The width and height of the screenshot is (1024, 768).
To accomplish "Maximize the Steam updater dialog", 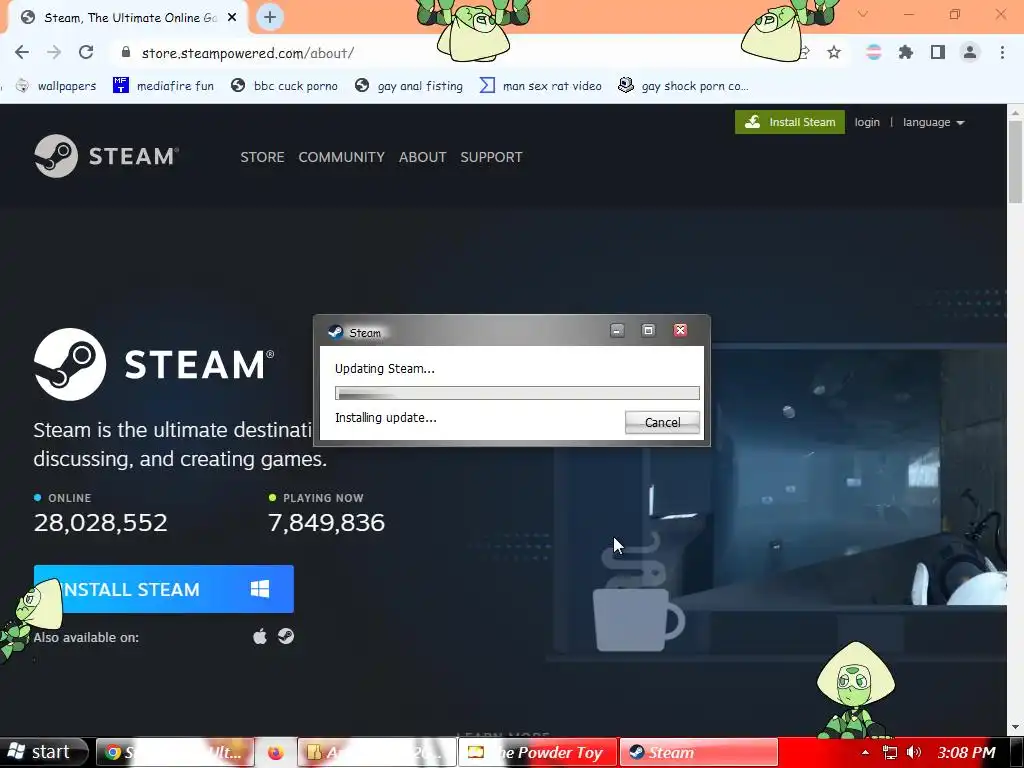I will coord(648,330).
